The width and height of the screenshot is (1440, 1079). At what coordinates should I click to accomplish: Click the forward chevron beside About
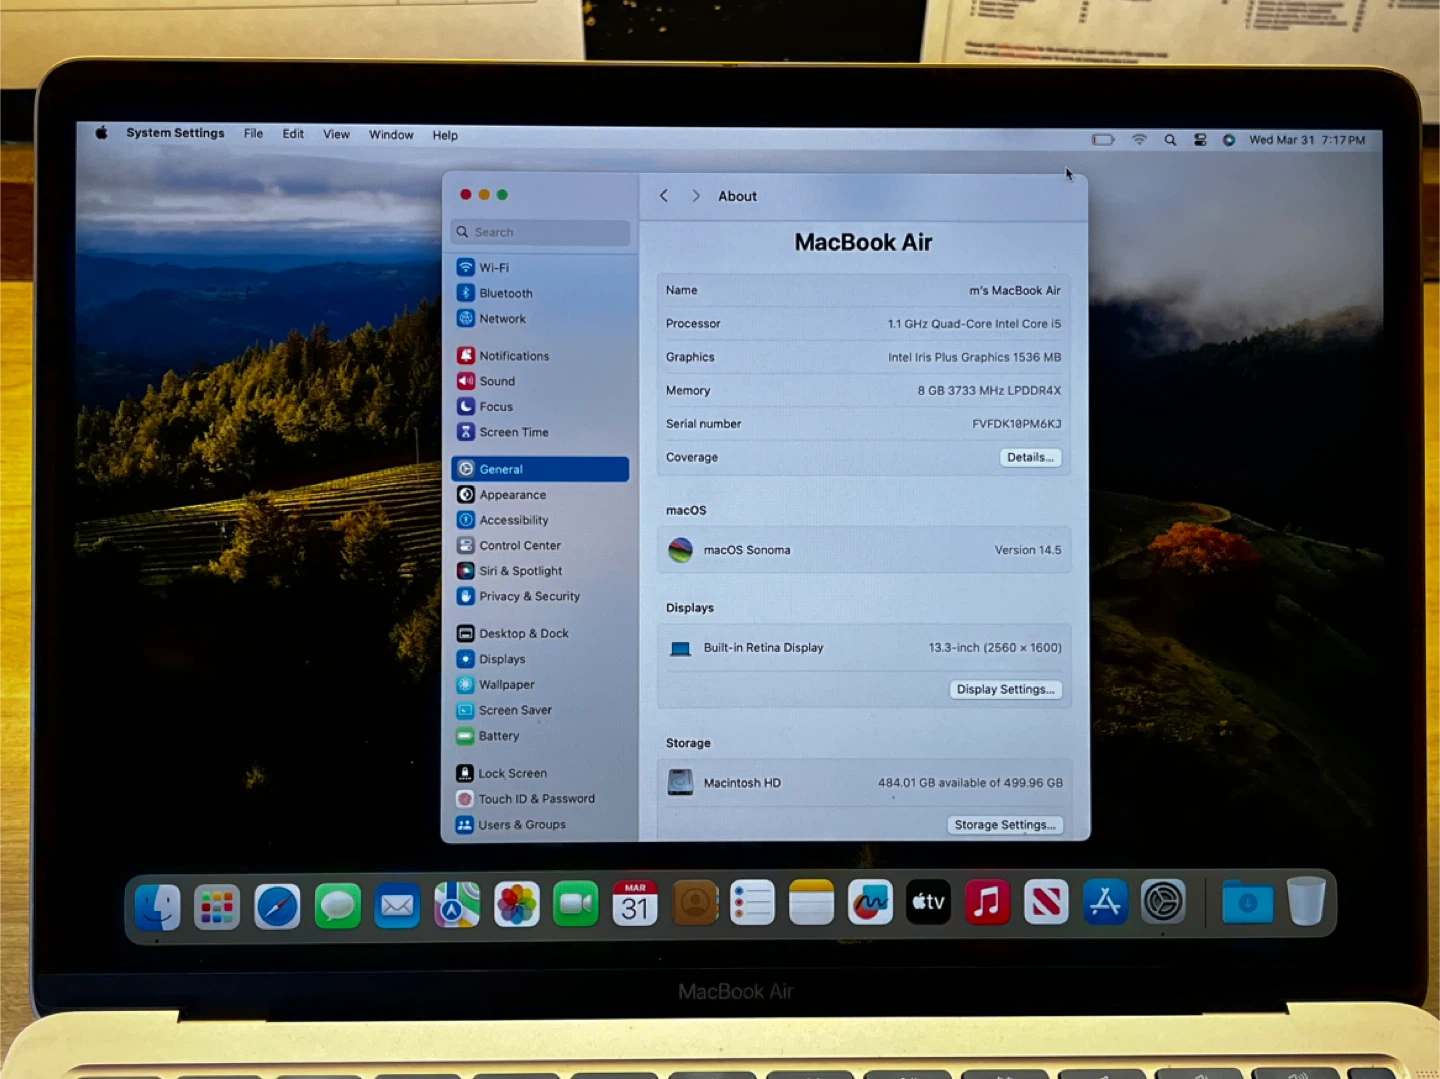[696, 196]
